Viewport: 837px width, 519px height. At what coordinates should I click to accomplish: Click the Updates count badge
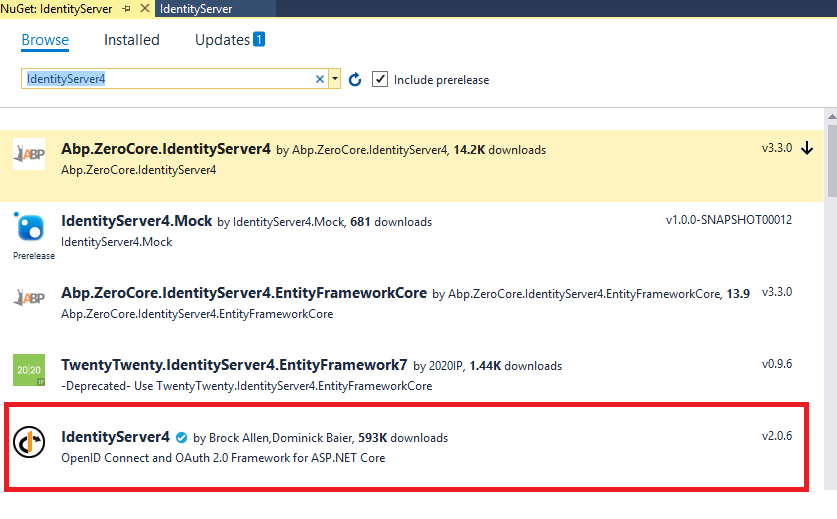click(x=259, y=39)
